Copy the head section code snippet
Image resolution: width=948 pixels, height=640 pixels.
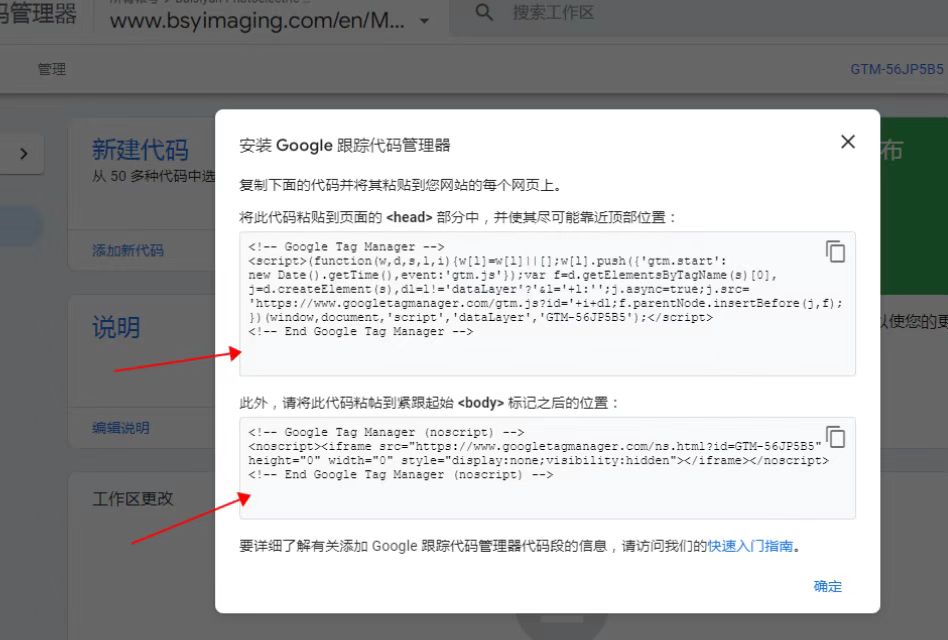click(x=835, y=252)
